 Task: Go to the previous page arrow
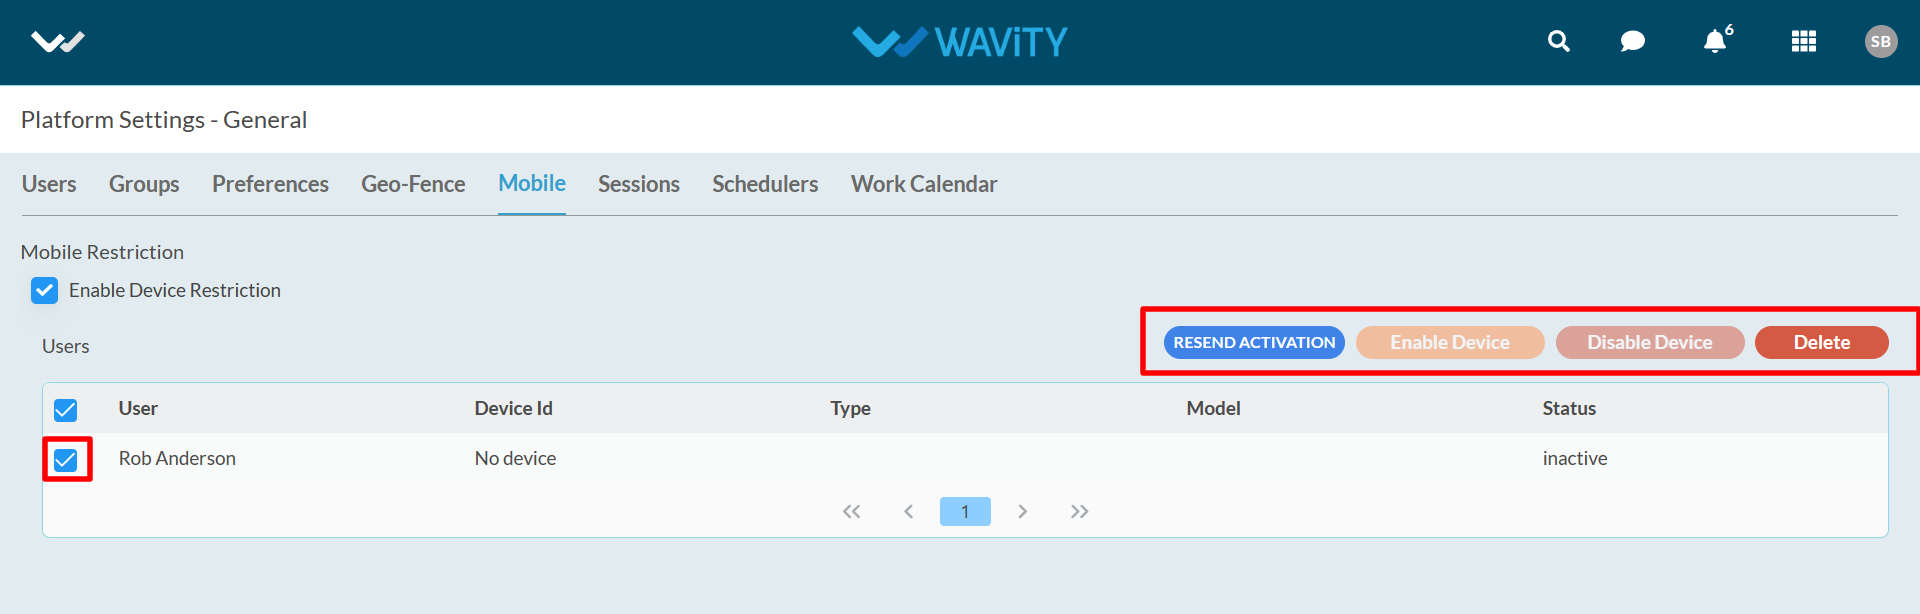tap(908, 512)
